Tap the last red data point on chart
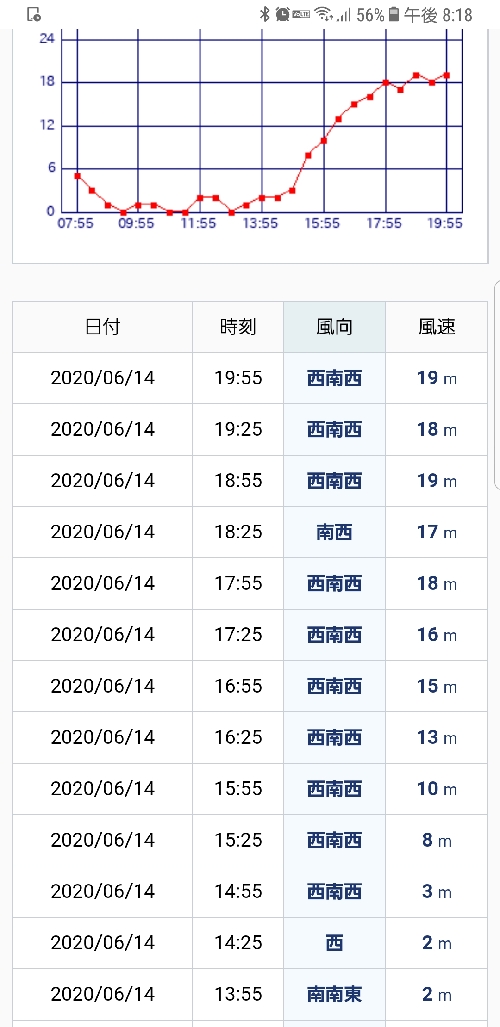Image resolution: width=500 pixels, height=1027 pixels. [x=447, y=75]
